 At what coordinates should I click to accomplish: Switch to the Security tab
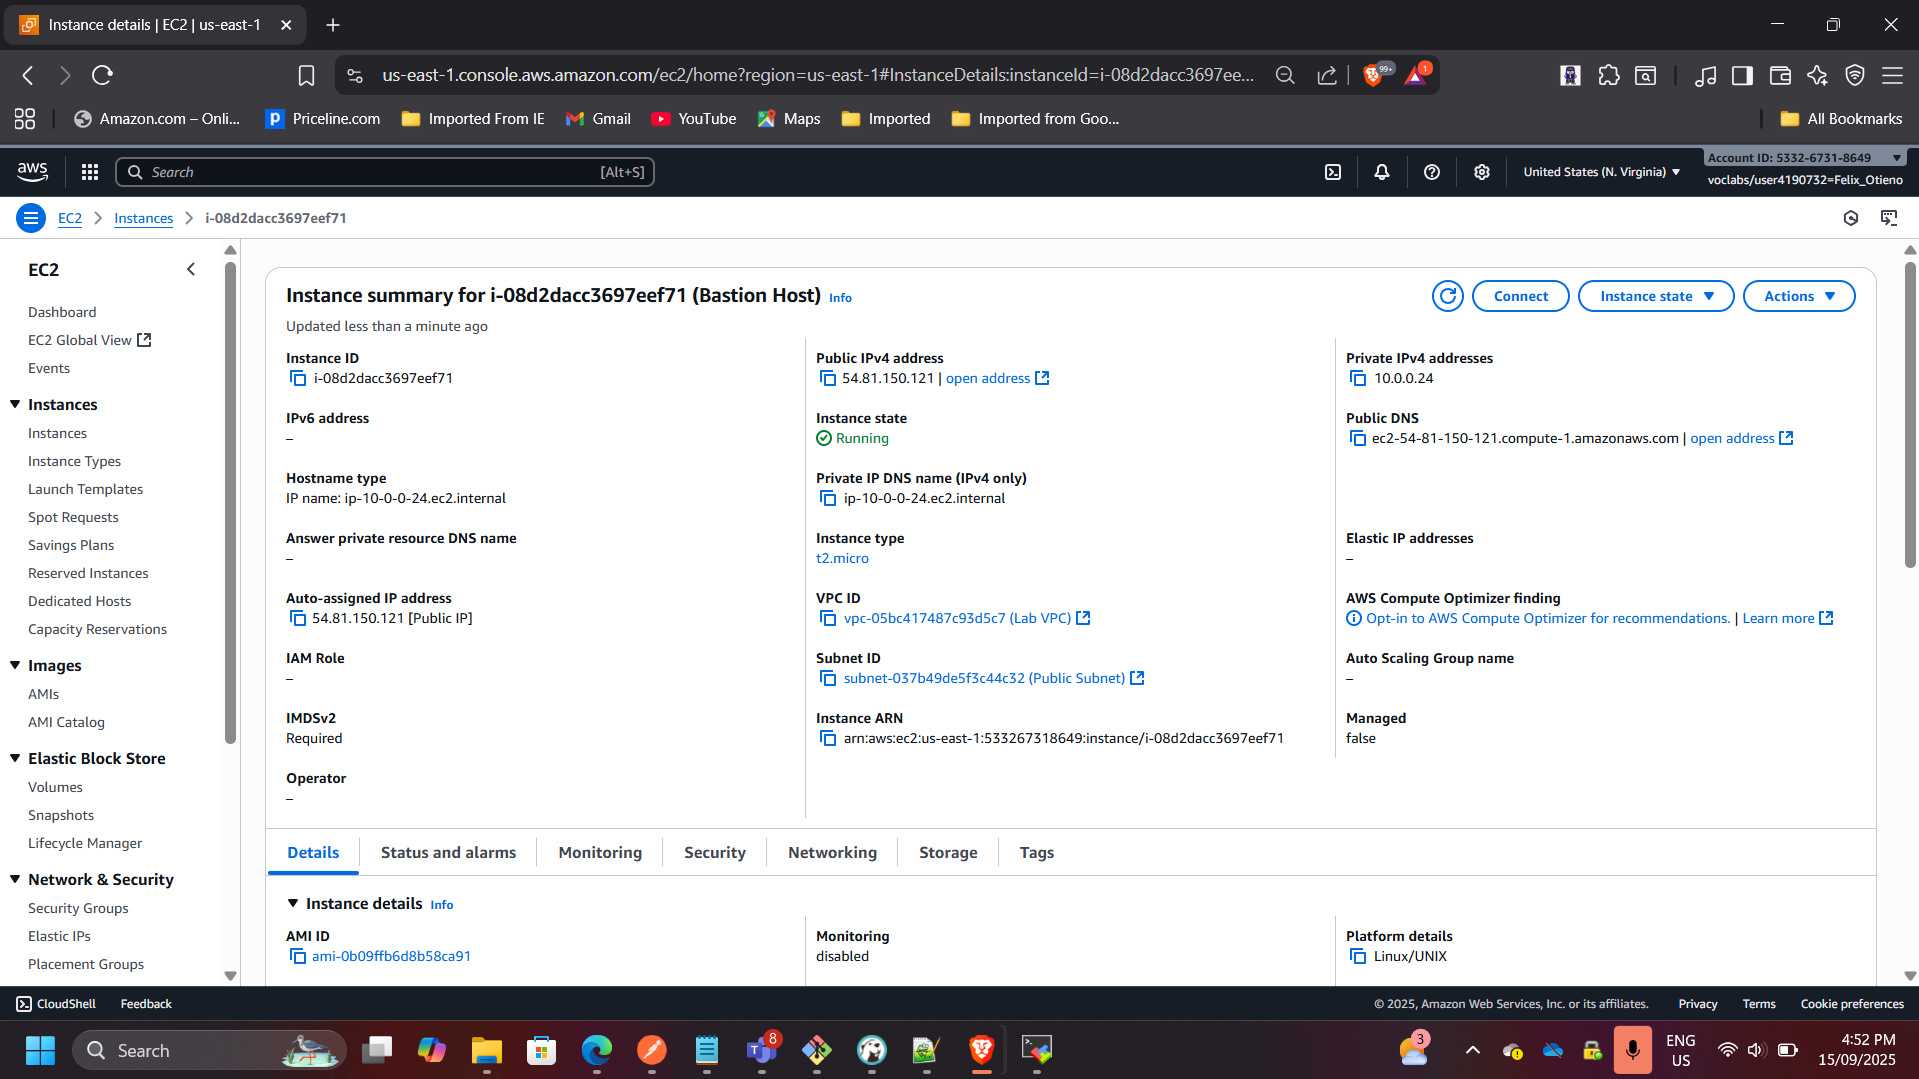tap(714, 852)
